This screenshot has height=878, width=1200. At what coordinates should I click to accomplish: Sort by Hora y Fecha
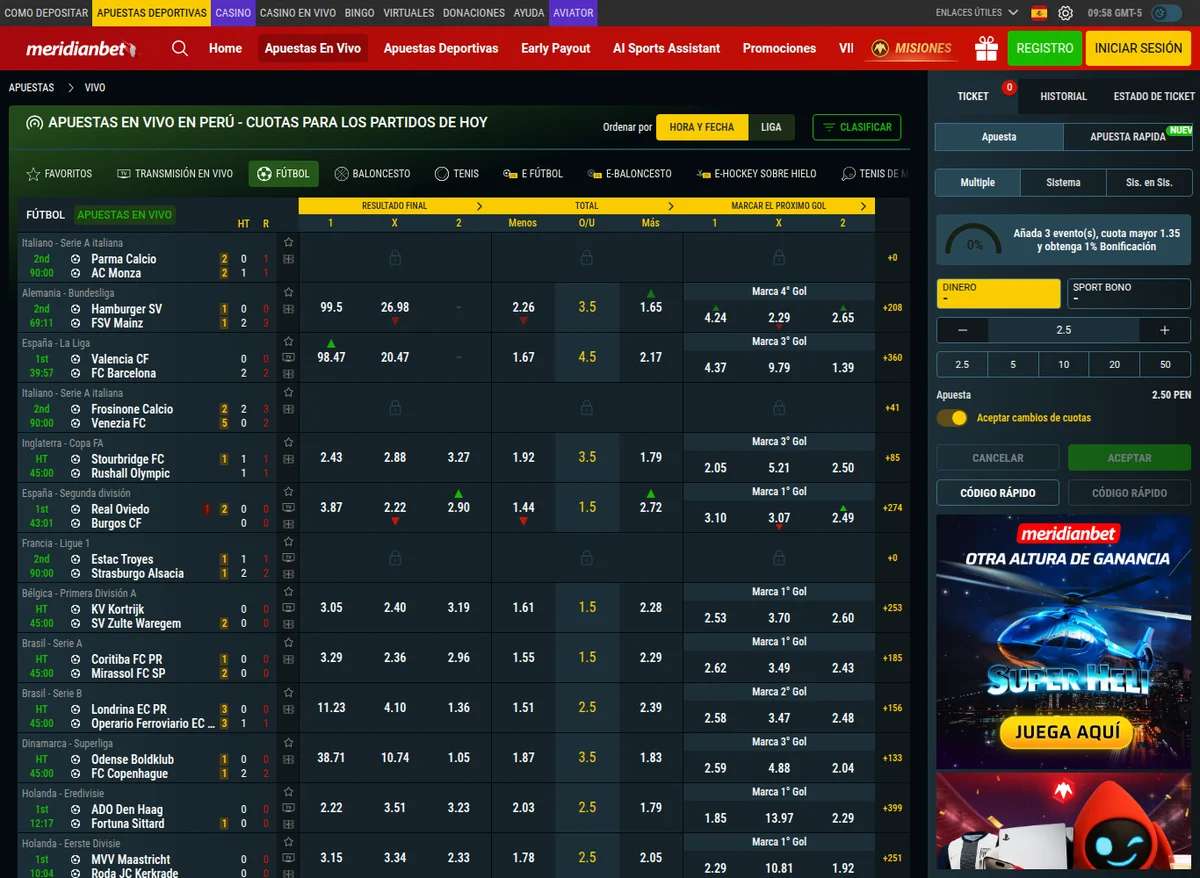click(x=701, y=127)
